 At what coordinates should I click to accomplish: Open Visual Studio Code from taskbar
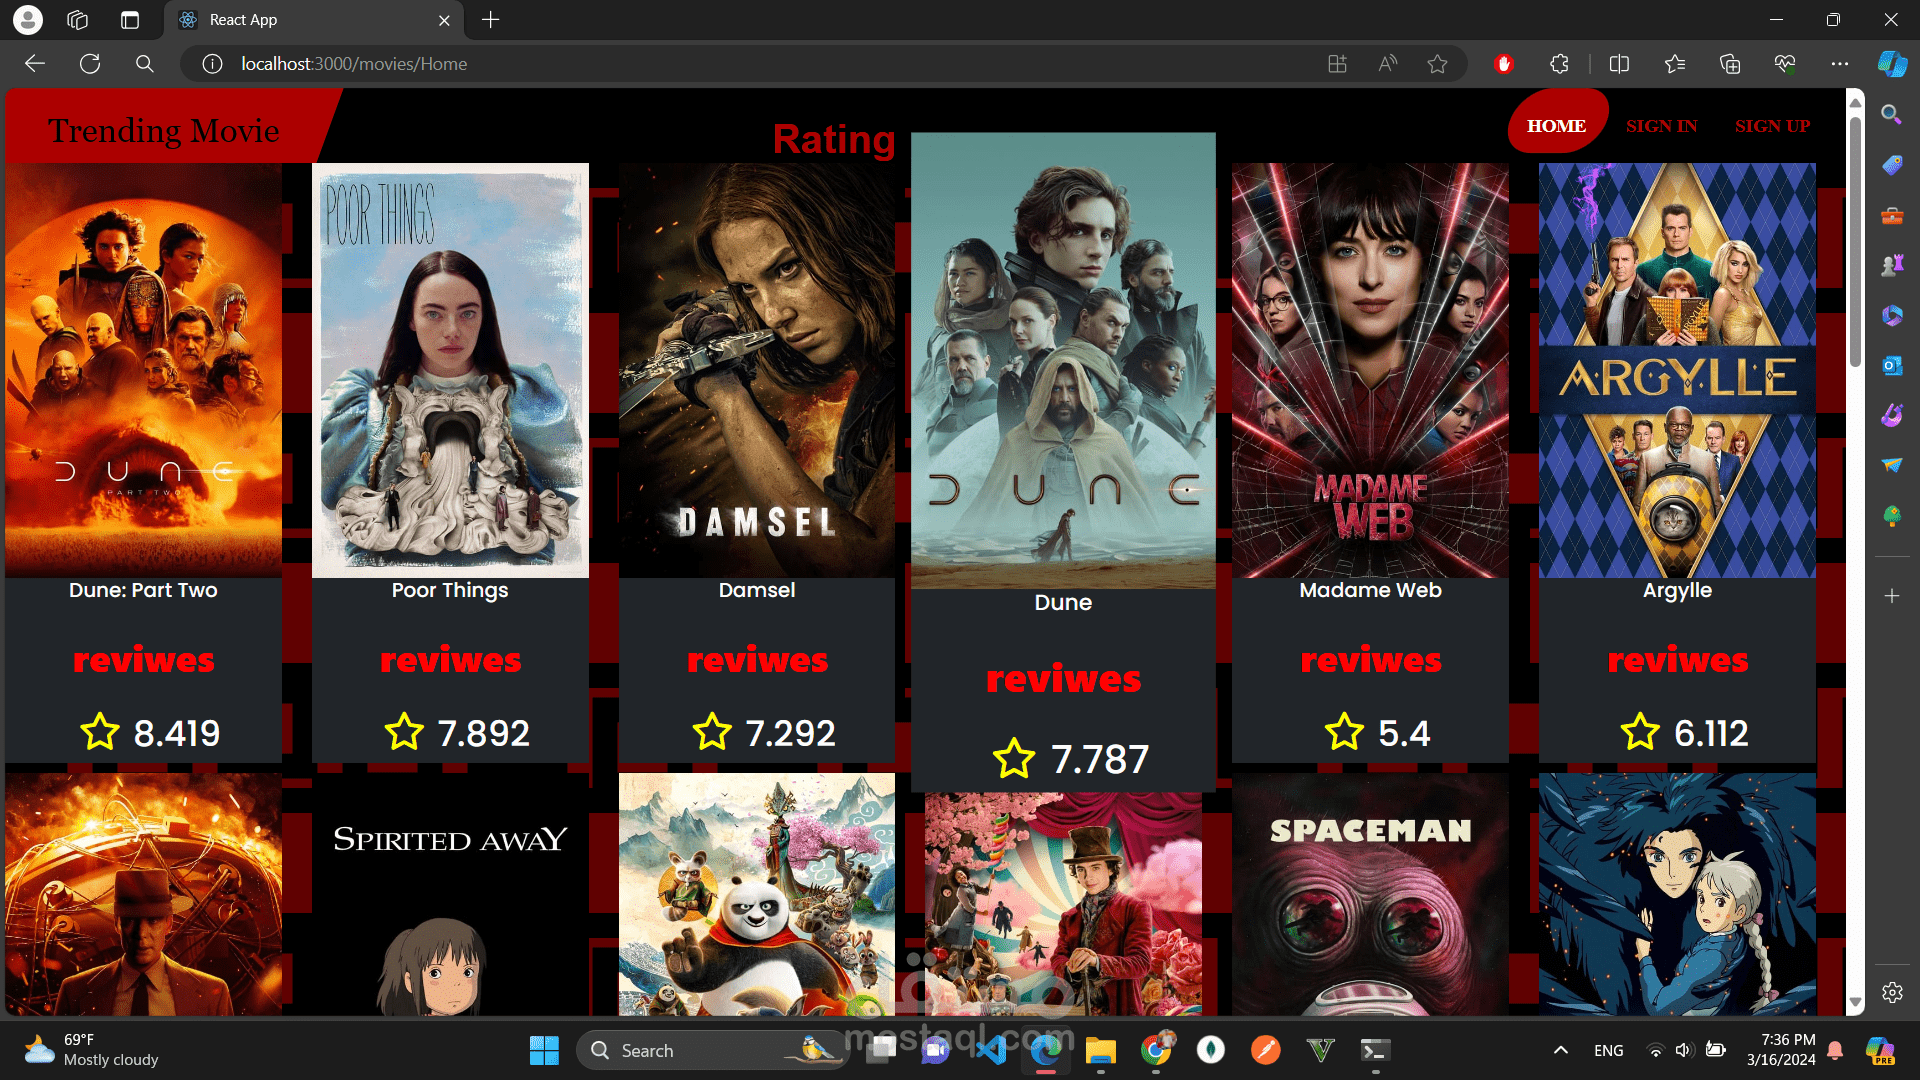[x=991, y=1050]
